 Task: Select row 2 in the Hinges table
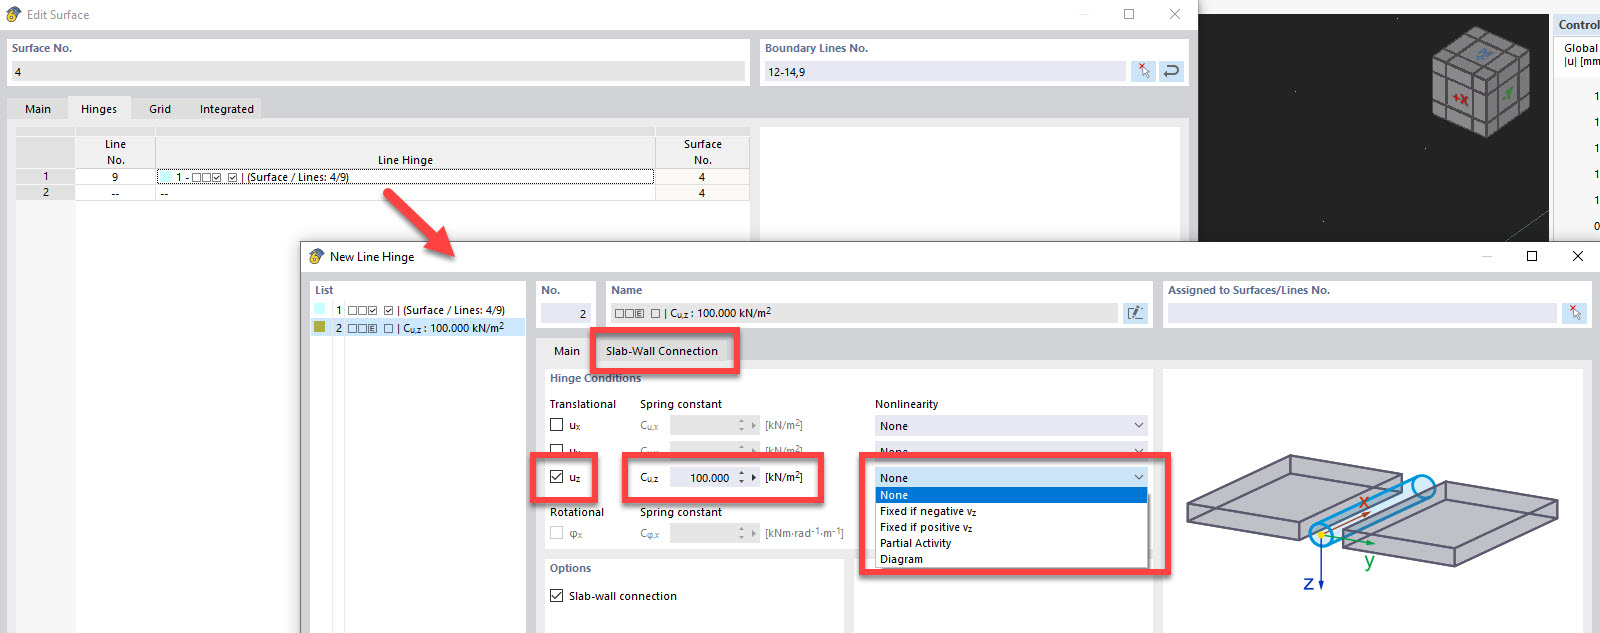[x=45, y=192]
